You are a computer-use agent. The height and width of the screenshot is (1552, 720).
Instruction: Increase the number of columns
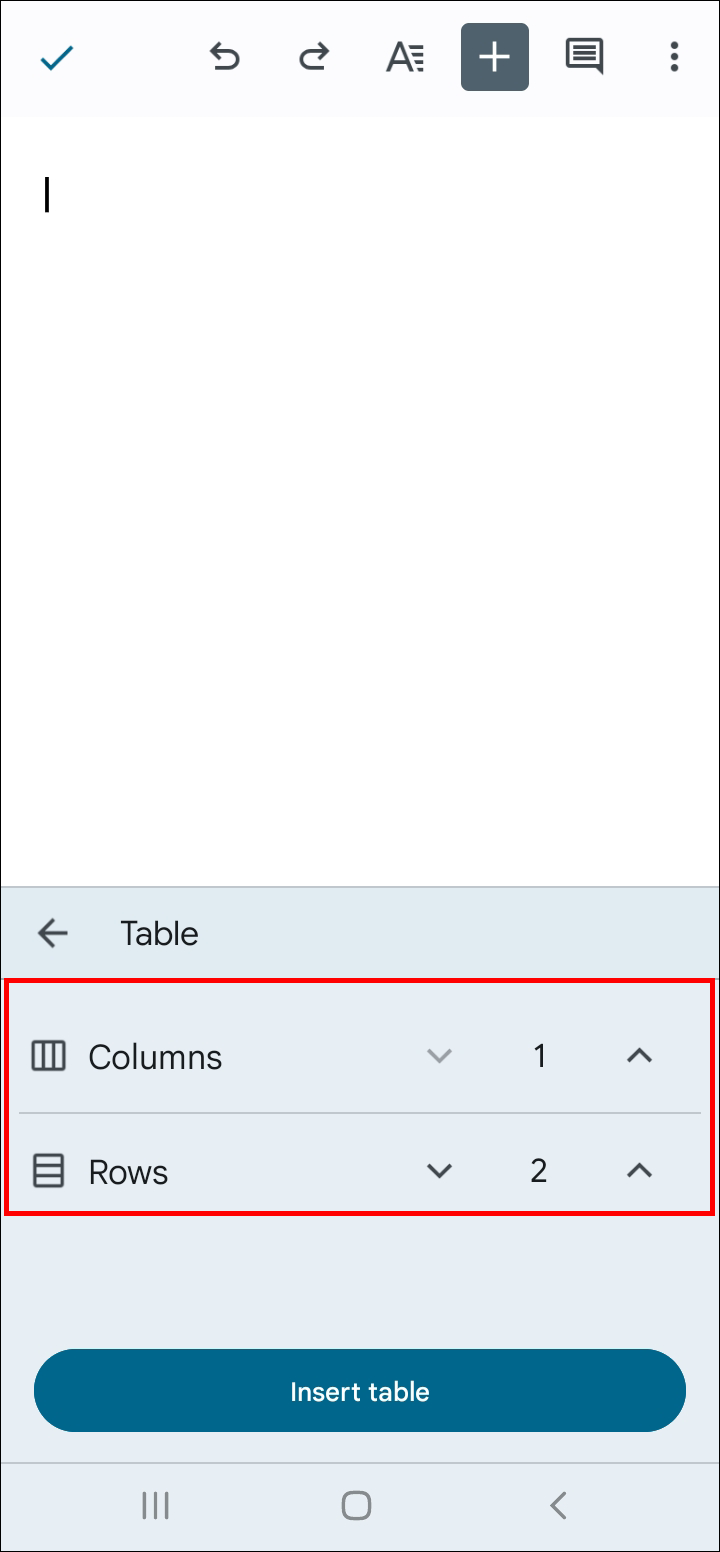click(639, 1056)
